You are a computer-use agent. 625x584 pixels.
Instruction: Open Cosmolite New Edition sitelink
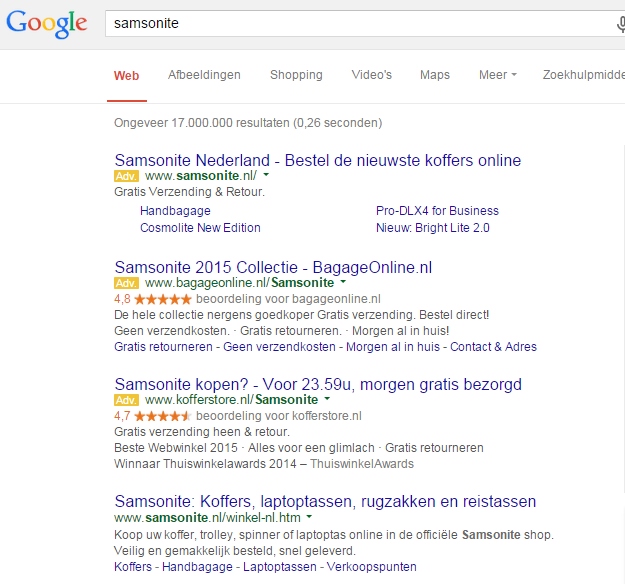[200, 227]
